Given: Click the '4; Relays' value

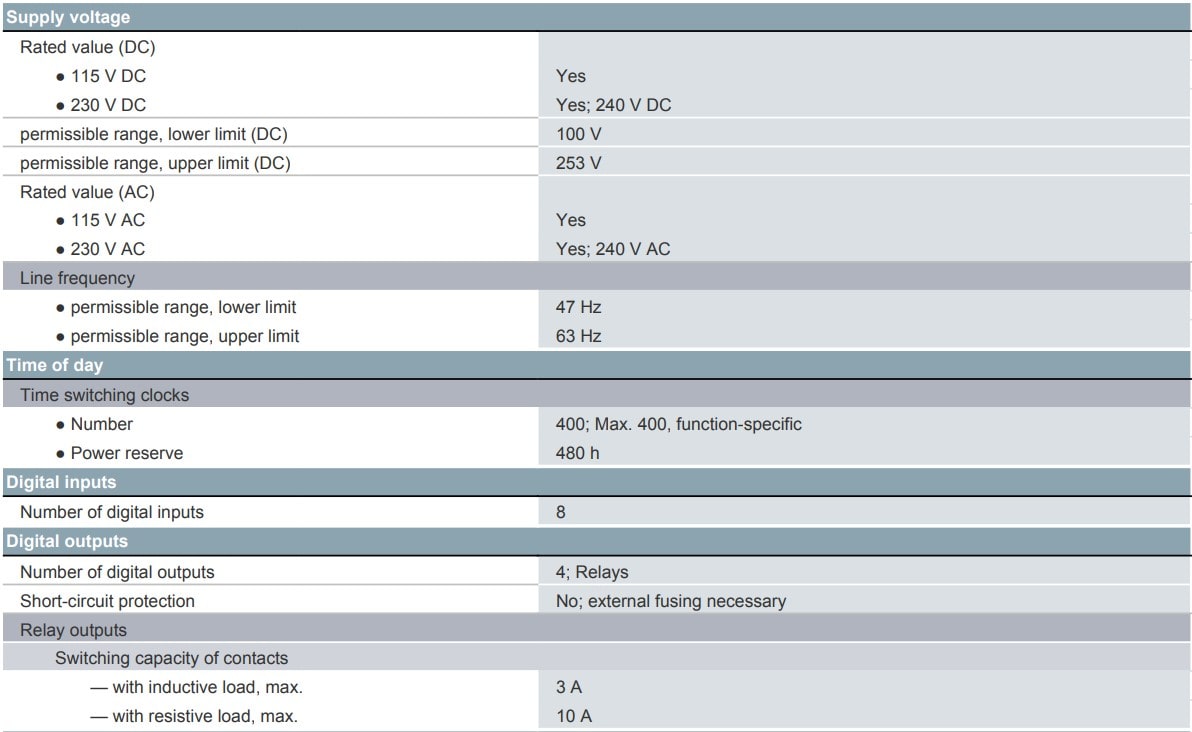Looking at the screenshot, I should pyautogui.click(x=592, y=572).
